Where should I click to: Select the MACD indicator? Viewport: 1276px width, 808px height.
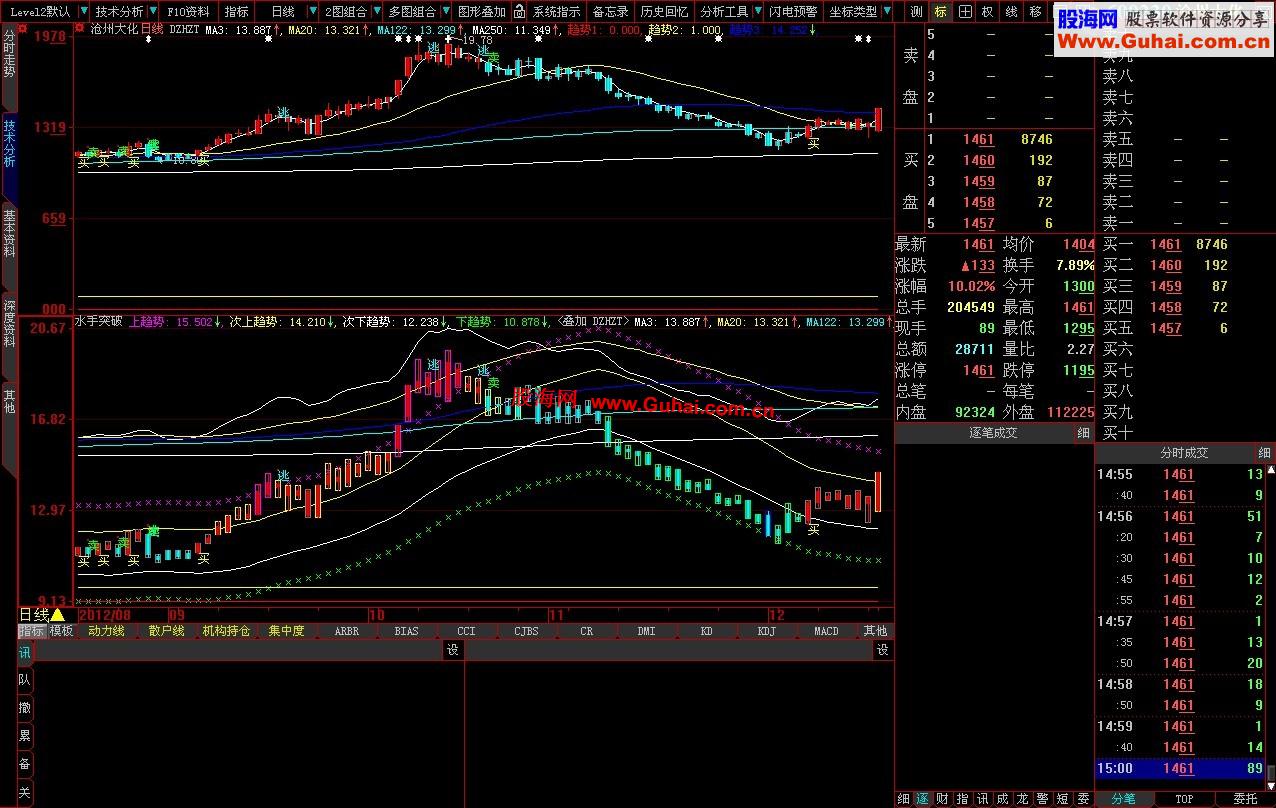coord(826,631)
